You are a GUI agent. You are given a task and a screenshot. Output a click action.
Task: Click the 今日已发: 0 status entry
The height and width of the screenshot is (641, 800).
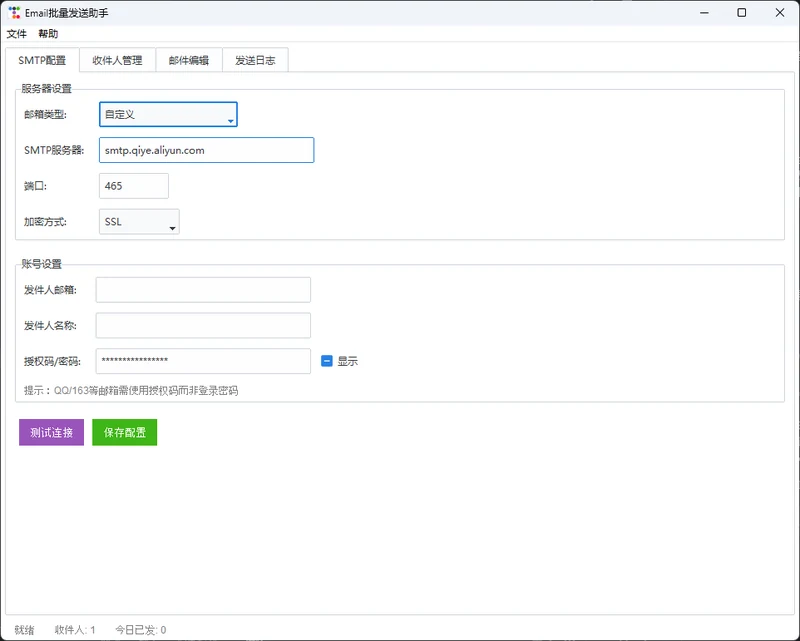tap(141, 630)
